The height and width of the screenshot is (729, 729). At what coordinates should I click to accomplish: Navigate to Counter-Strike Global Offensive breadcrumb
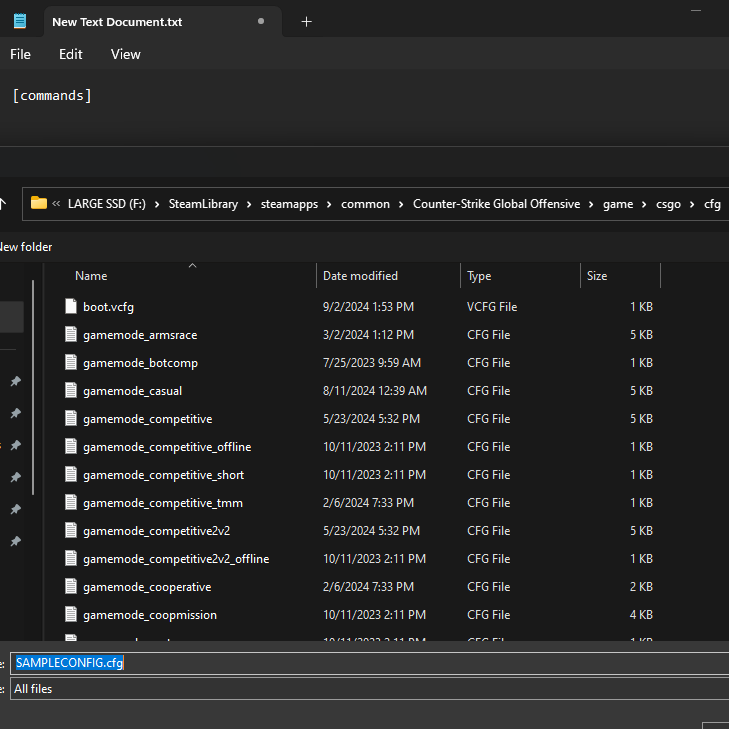(497, 204)
